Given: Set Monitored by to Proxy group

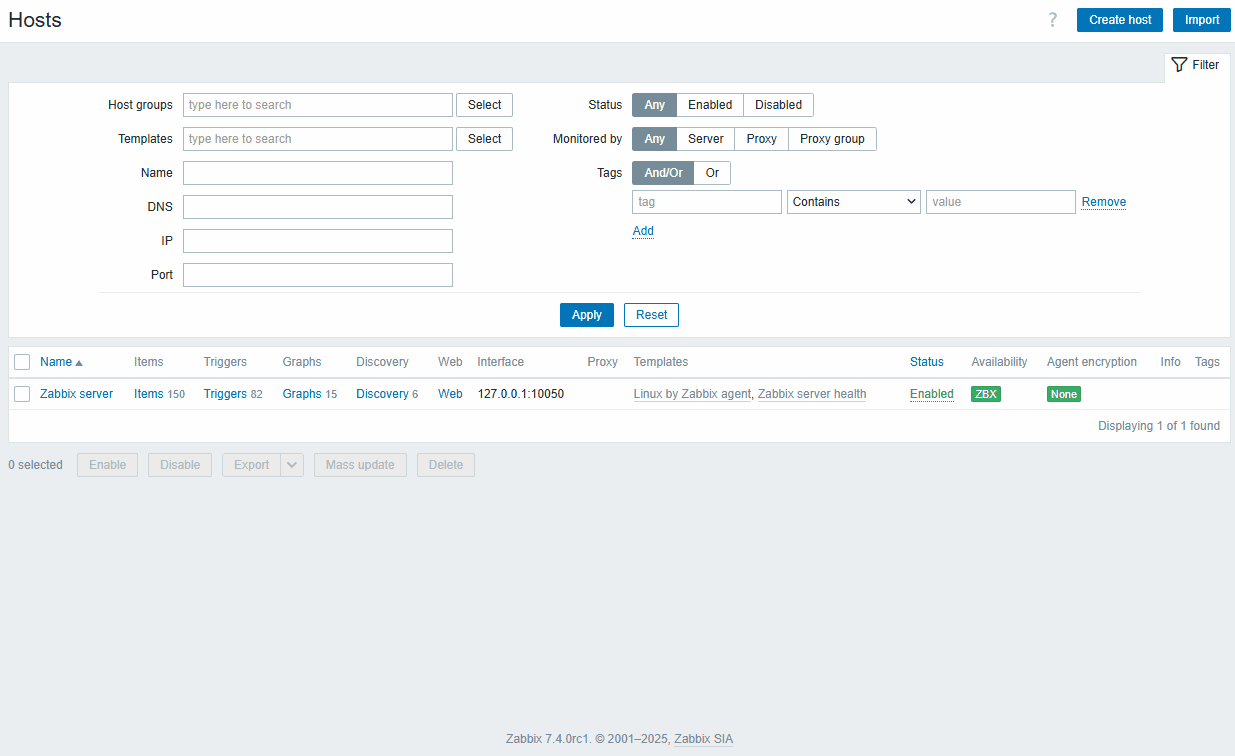Looking at the screenshot, I should tap(832, 139).
